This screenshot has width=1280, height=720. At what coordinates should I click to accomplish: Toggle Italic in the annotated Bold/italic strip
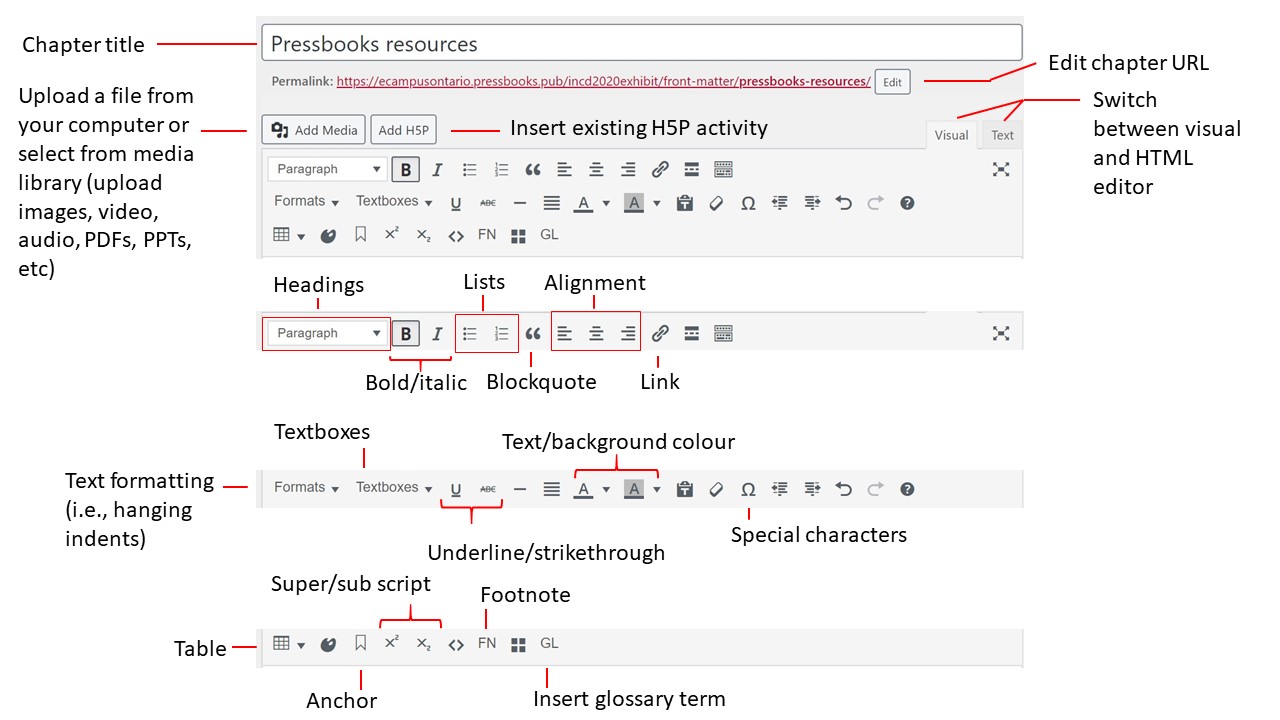tap(437, 333)
